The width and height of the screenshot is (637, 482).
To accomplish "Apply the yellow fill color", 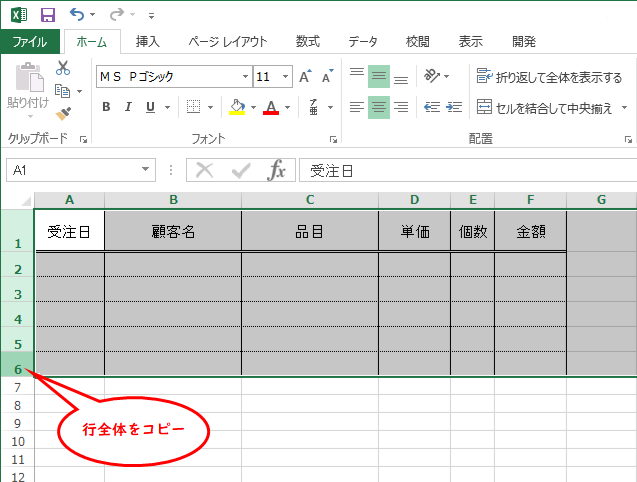I will (x=237, y=107).
